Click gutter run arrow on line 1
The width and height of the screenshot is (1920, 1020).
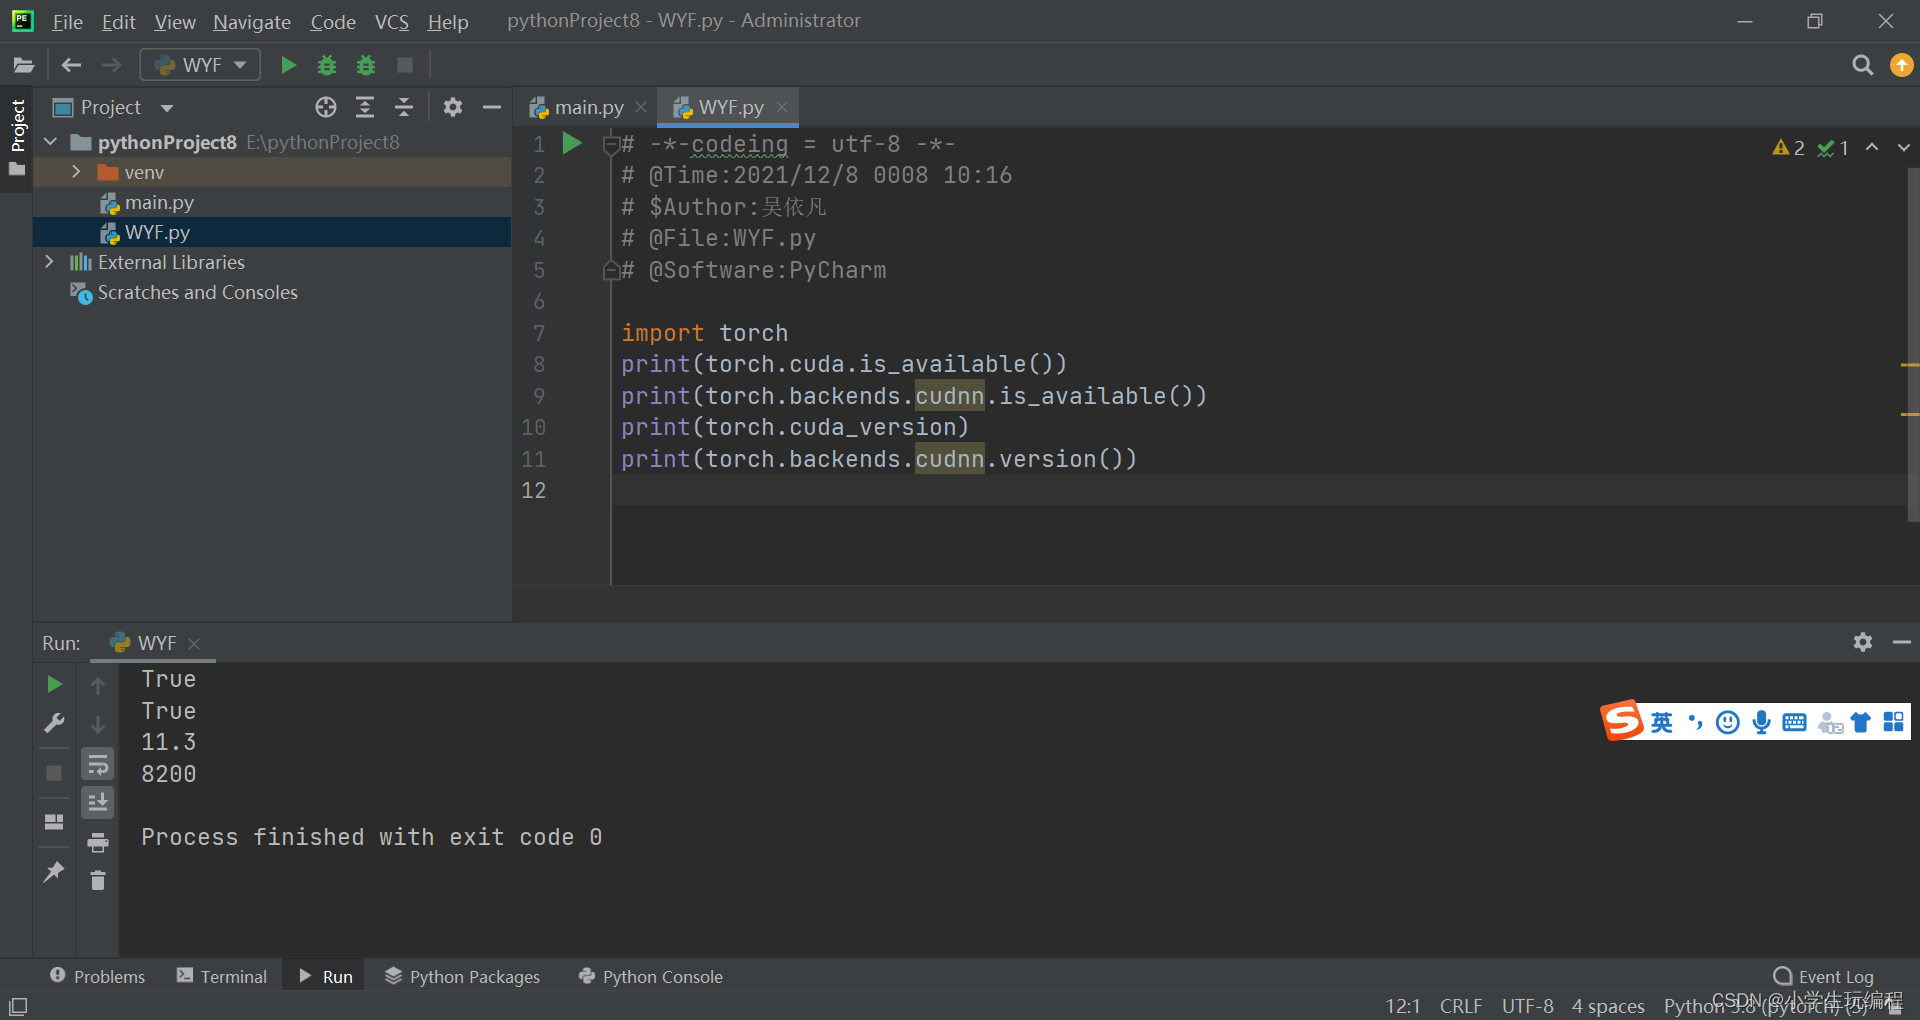click(572, 143)
